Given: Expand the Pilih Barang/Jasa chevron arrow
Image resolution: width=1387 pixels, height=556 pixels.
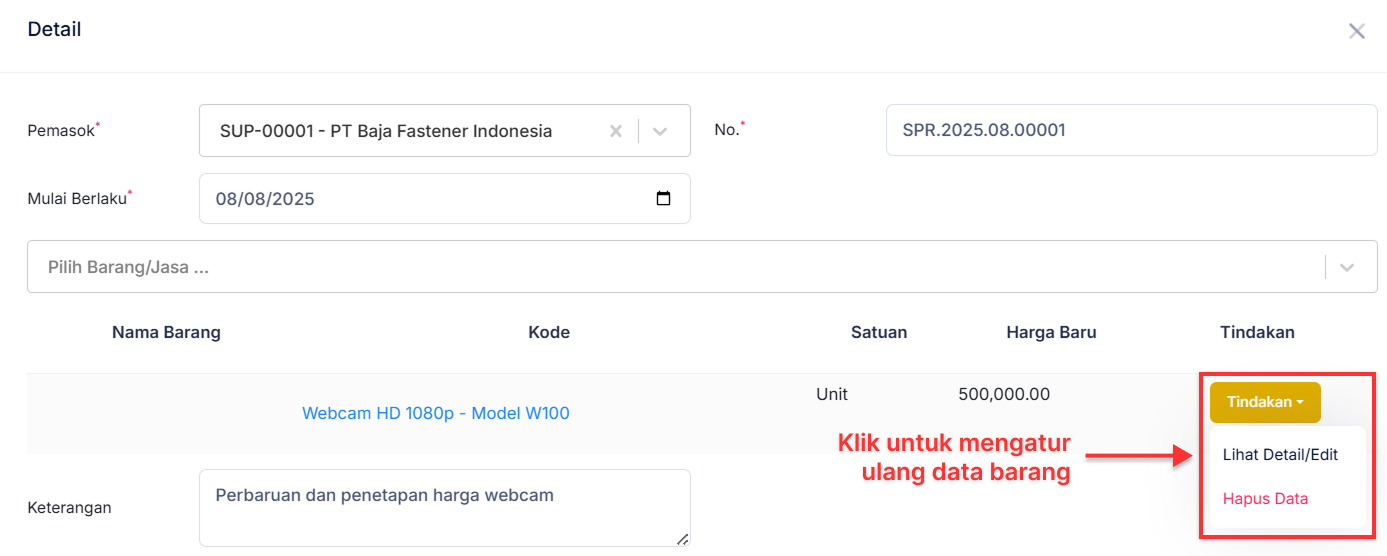Looking at the screenshot, I should click(x=1347, y=267).
